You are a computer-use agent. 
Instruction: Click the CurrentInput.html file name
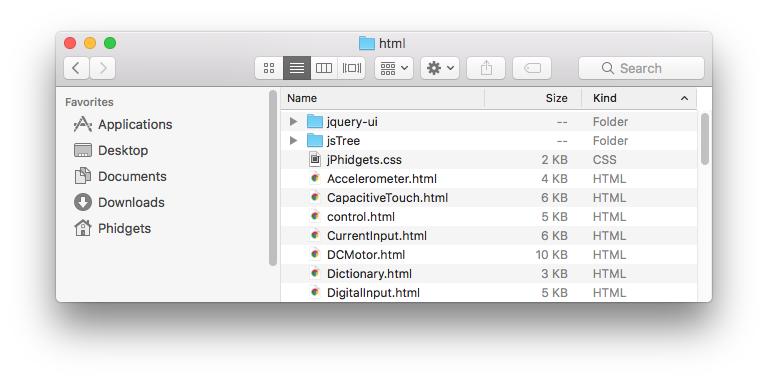(377, 236)
